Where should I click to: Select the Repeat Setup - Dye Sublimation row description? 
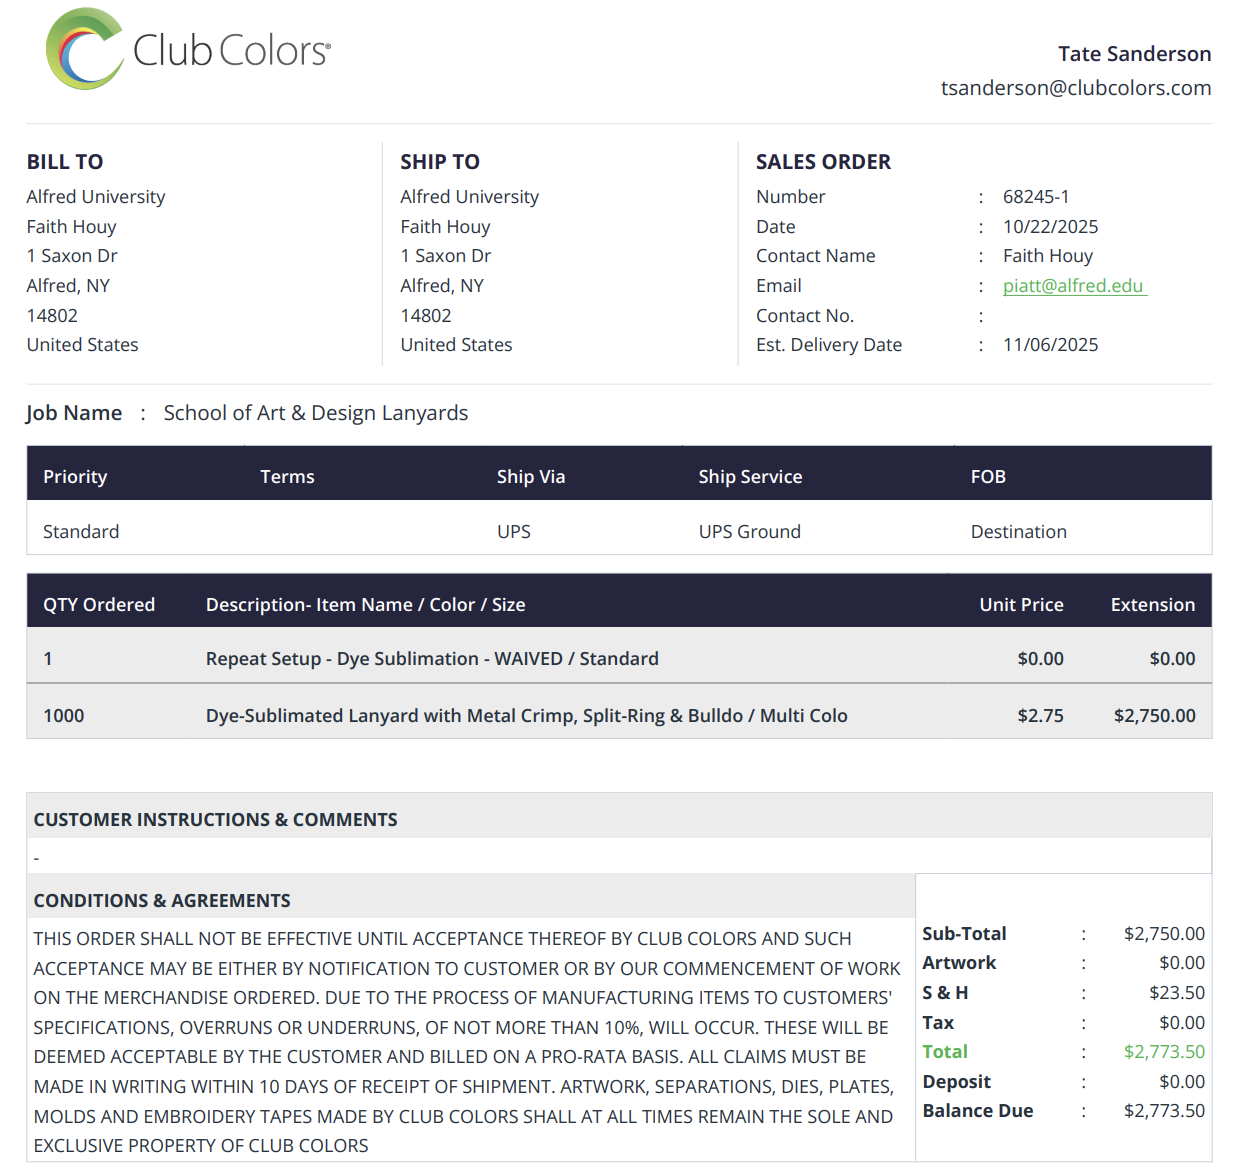tap(432, 659)
